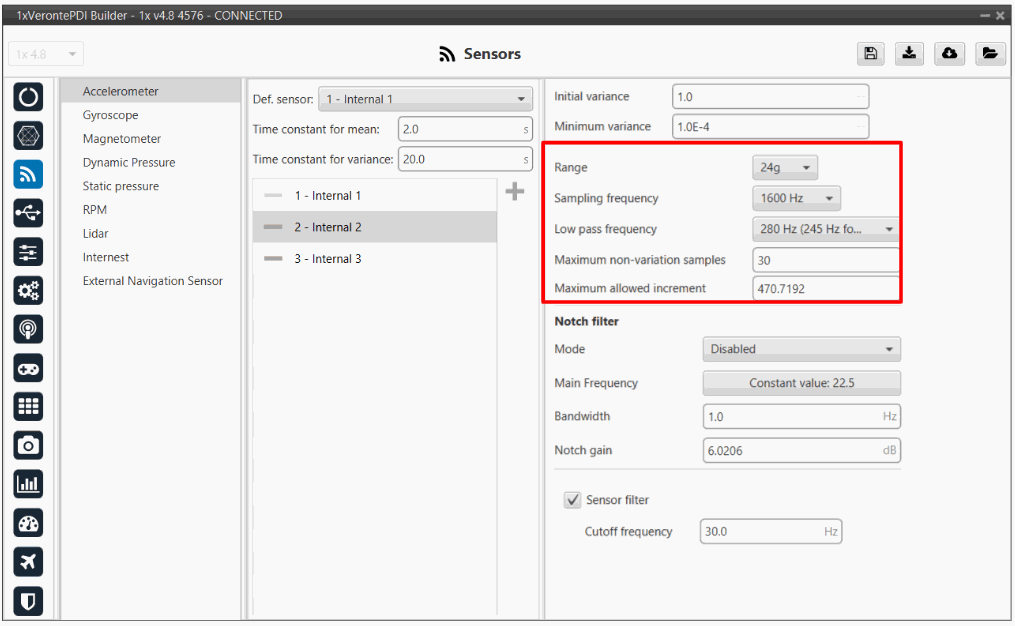
Task: Click the airplane icon in sidebar
Action: point(28,562)
